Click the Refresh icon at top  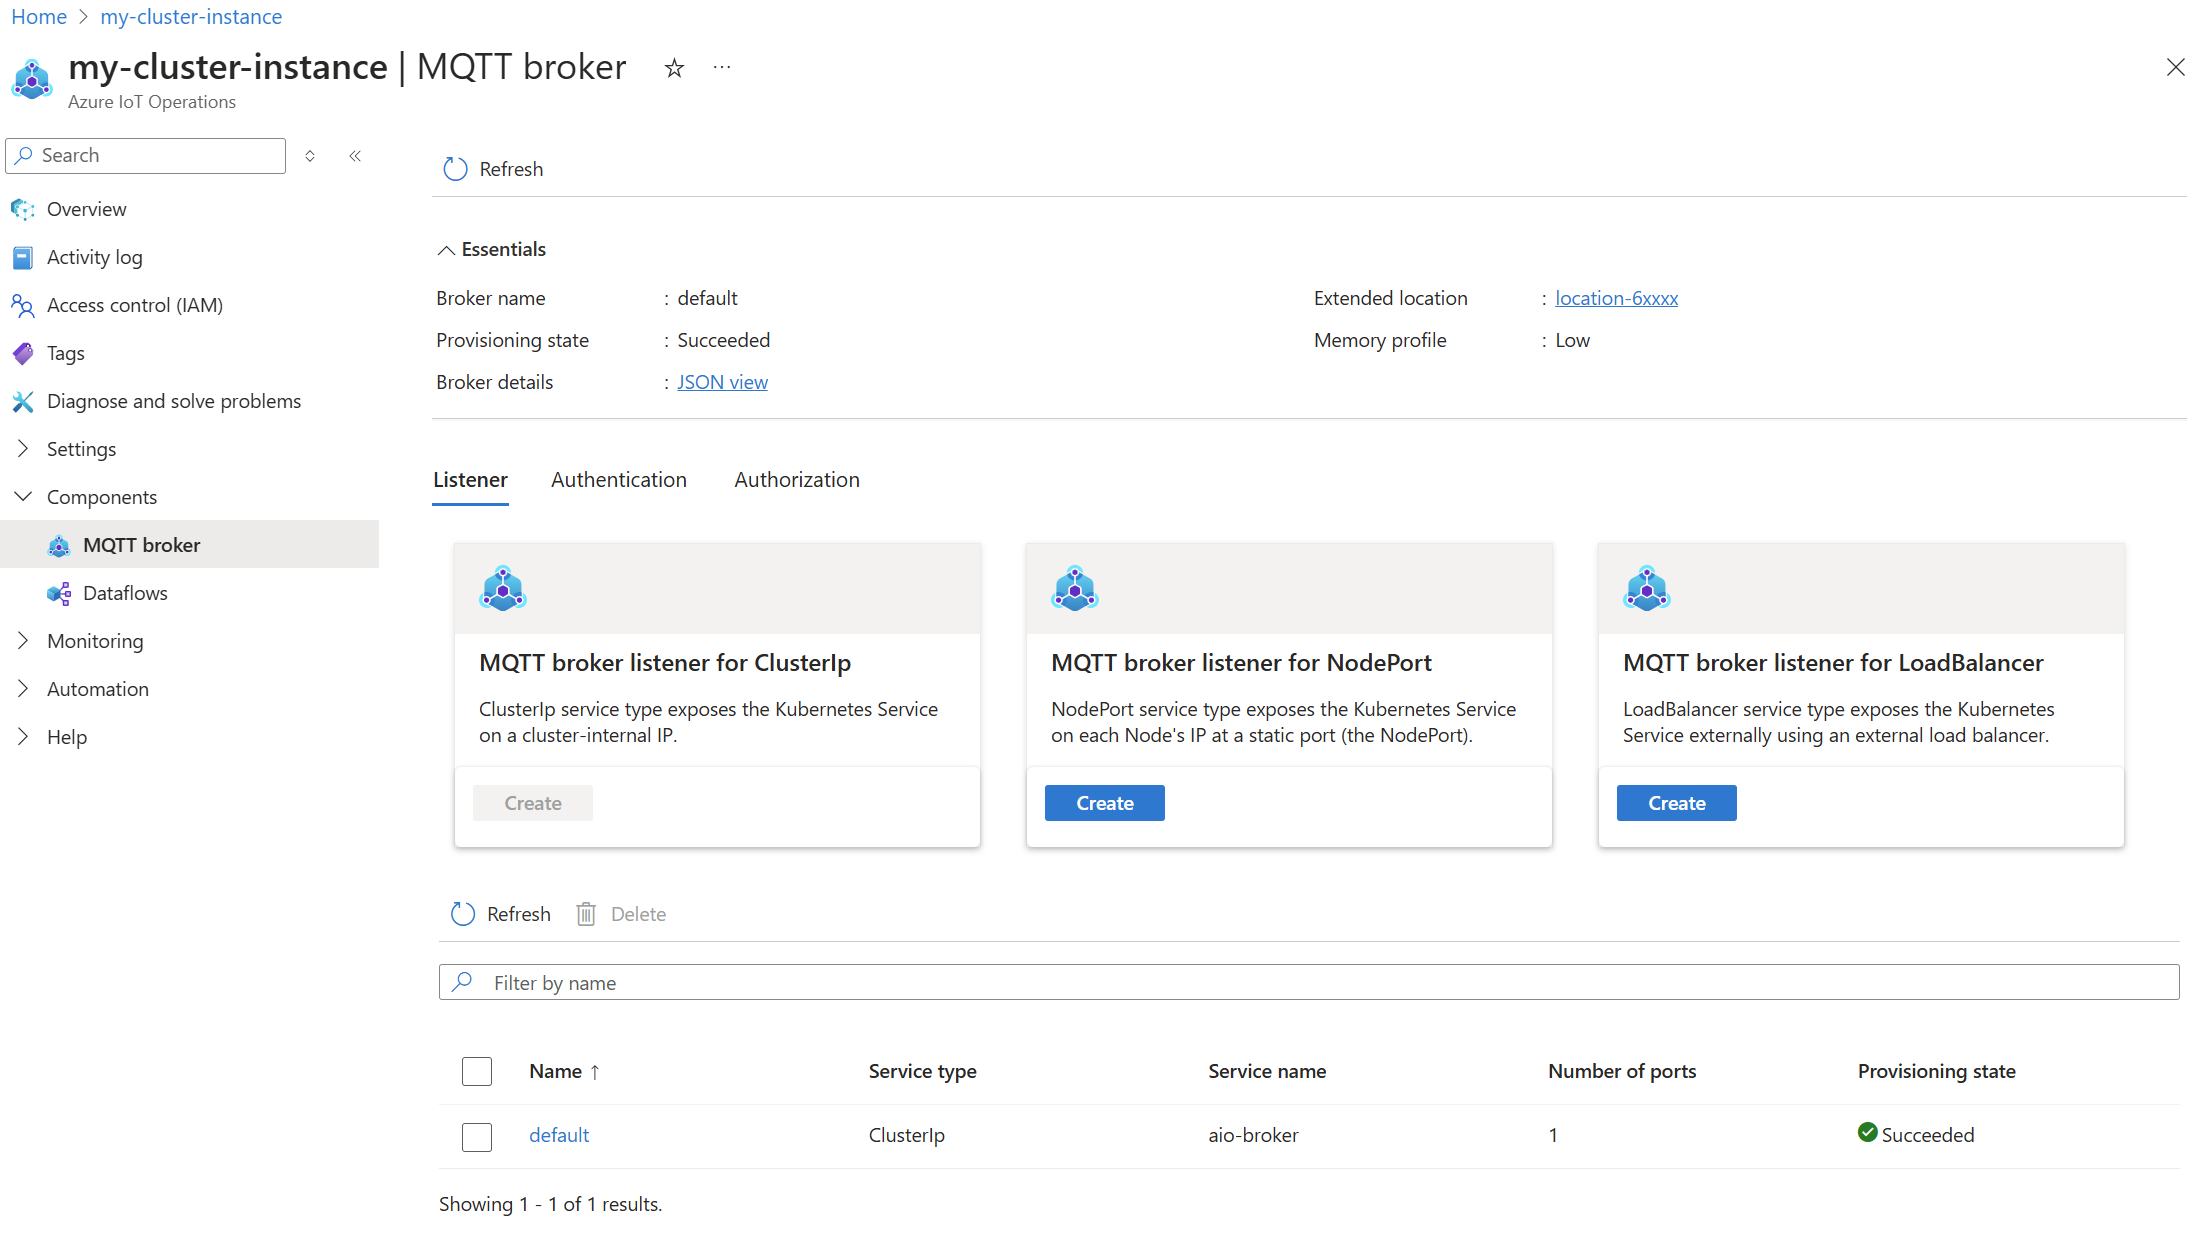[x=452, y=169]
